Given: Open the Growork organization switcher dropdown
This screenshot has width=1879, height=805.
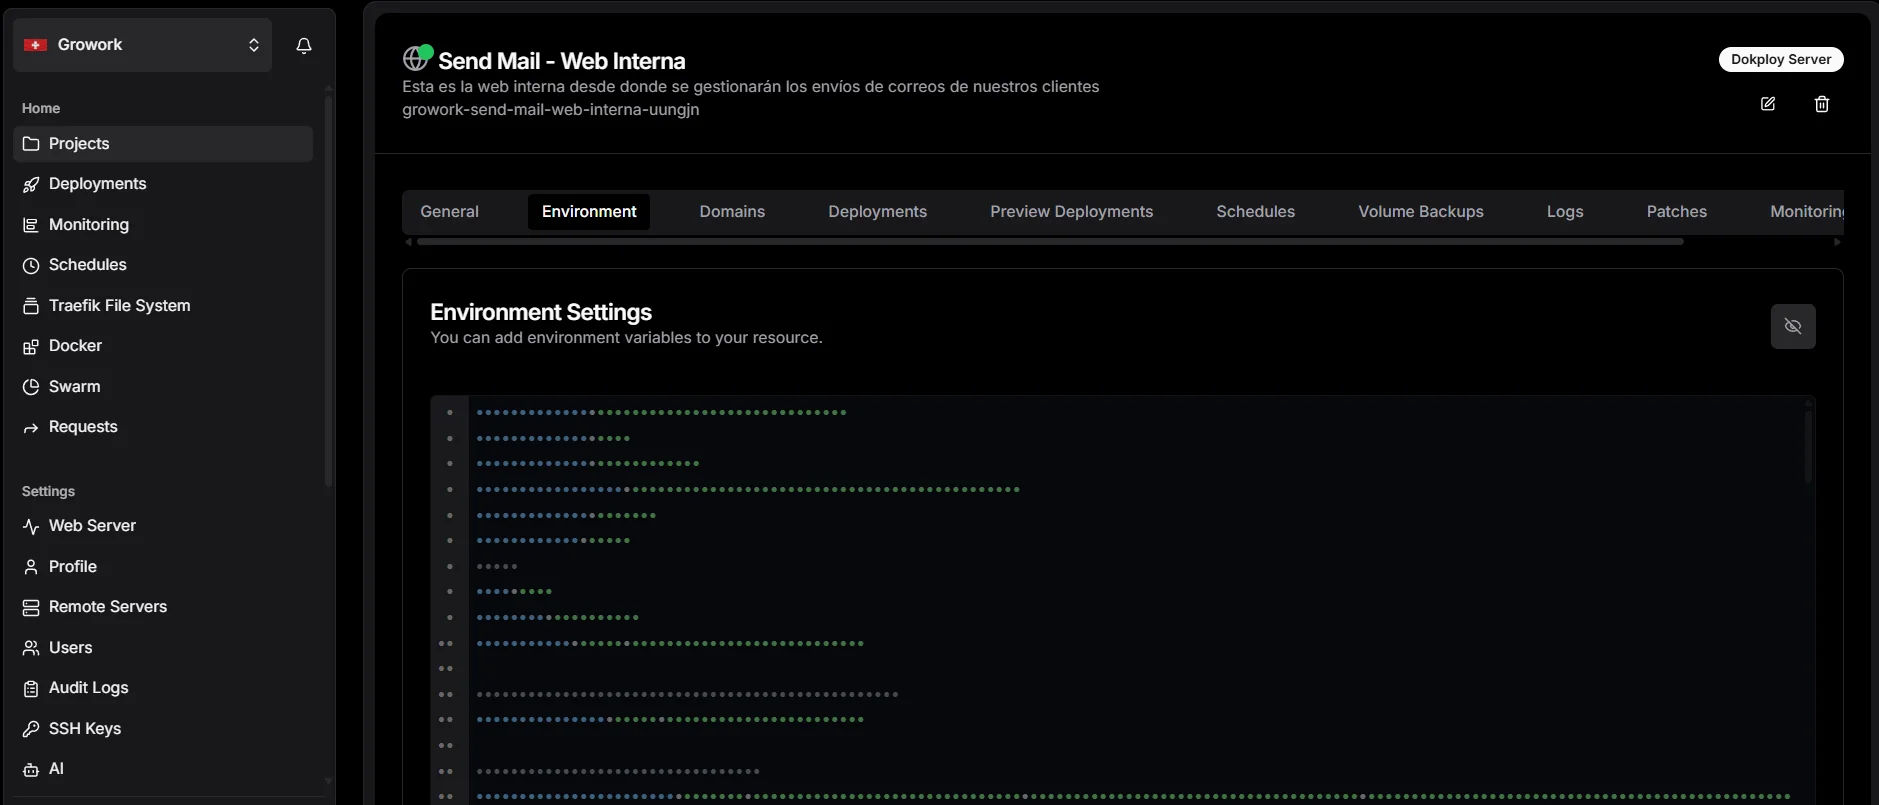Looking at the screenshot, I should coord(143,45).
